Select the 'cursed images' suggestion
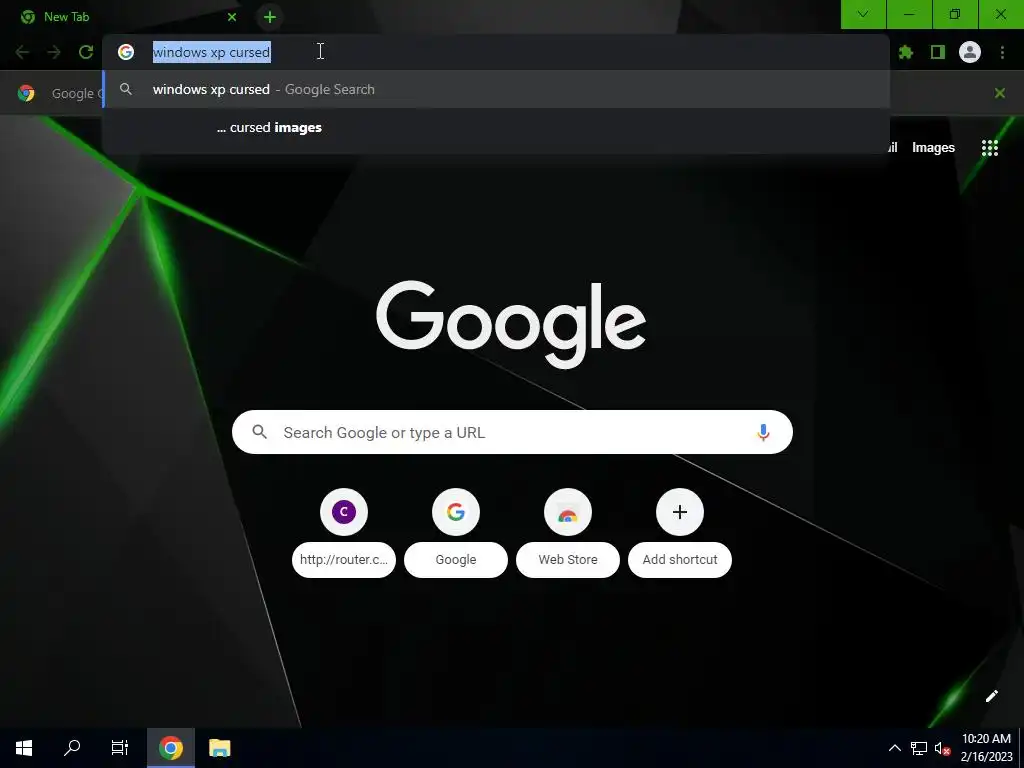Image resolution: width=1024 pixels, height=768 pixels. tap(496, 127)
